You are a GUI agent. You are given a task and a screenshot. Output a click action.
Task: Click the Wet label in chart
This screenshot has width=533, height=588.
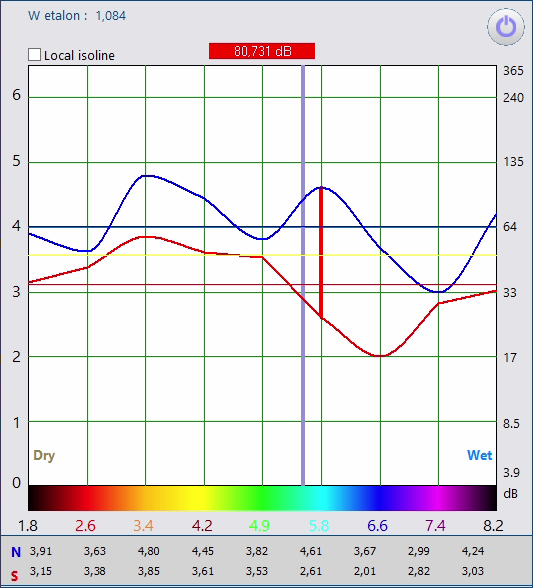[x=479, y=455]
